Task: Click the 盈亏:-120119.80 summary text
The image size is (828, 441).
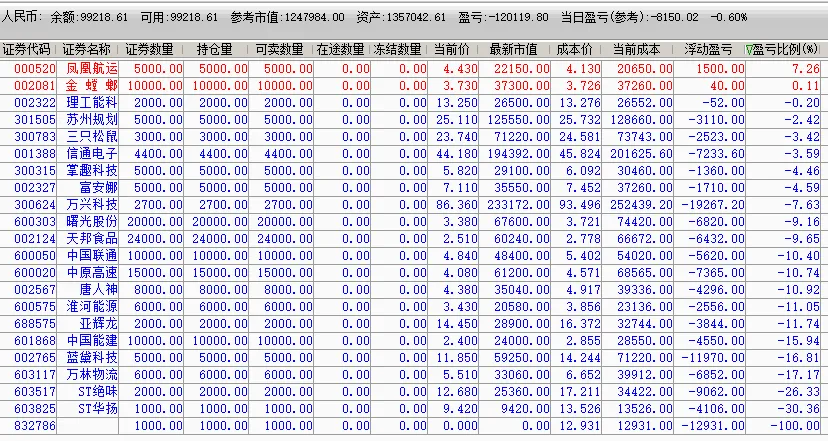Action: (503, 17)
